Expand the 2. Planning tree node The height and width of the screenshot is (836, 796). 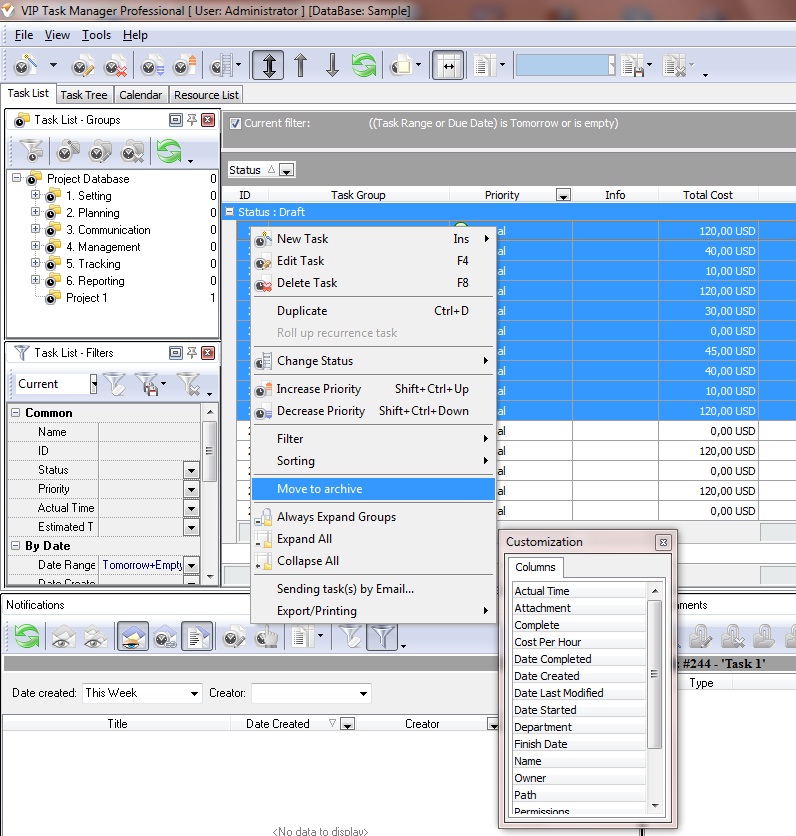pos(36,213)
